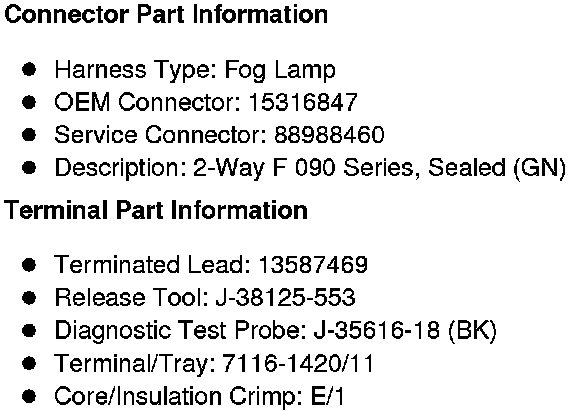Select the Harness Type: Fog Lamp line
Viewport: 576px width, 416px height.
pyautogui.click(x=195, y=70)
